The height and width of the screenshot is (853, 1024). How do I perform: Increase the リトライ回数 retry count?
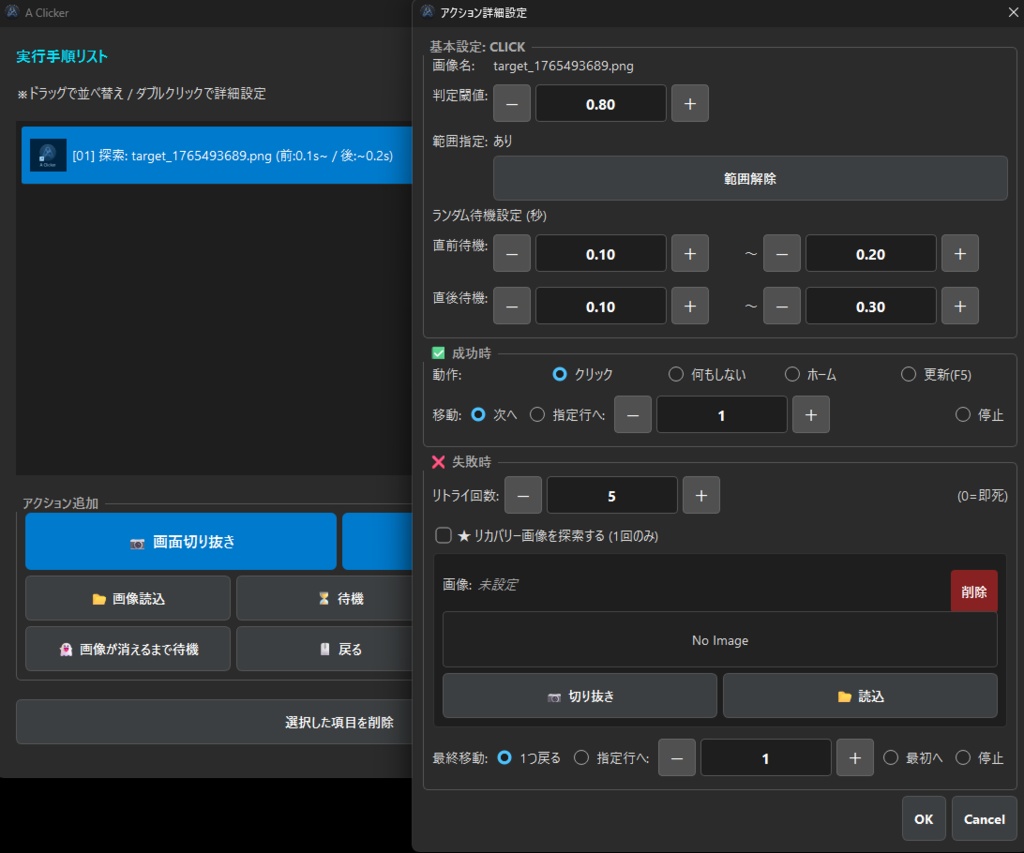(x=701, y=495)
